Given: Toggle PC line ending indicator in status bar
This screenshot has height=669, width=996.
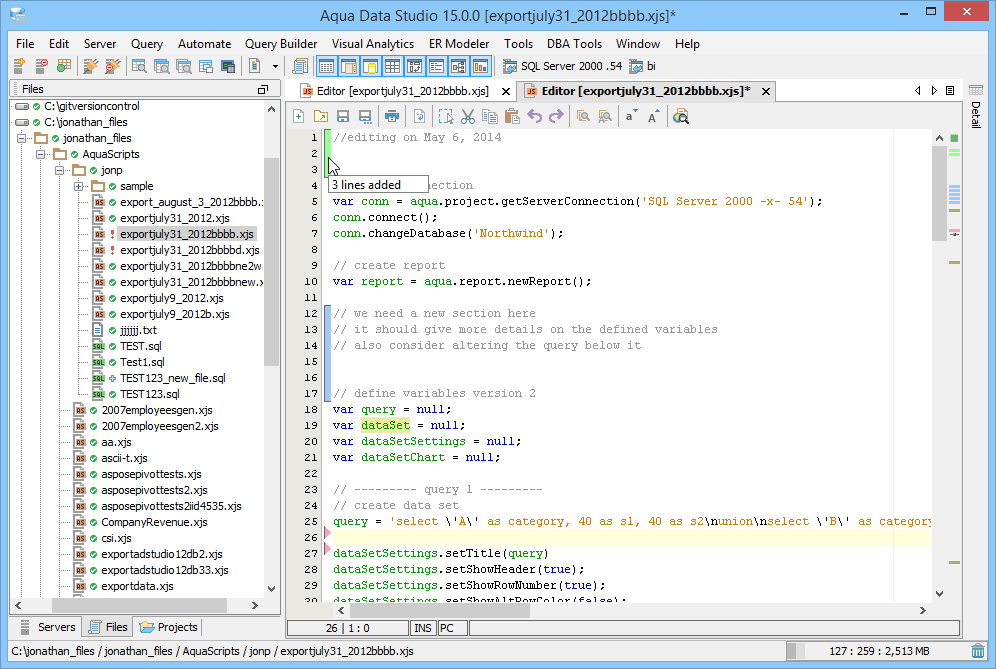Looking at the screenshot, I should pyautogui.click(x=452, y=628).
